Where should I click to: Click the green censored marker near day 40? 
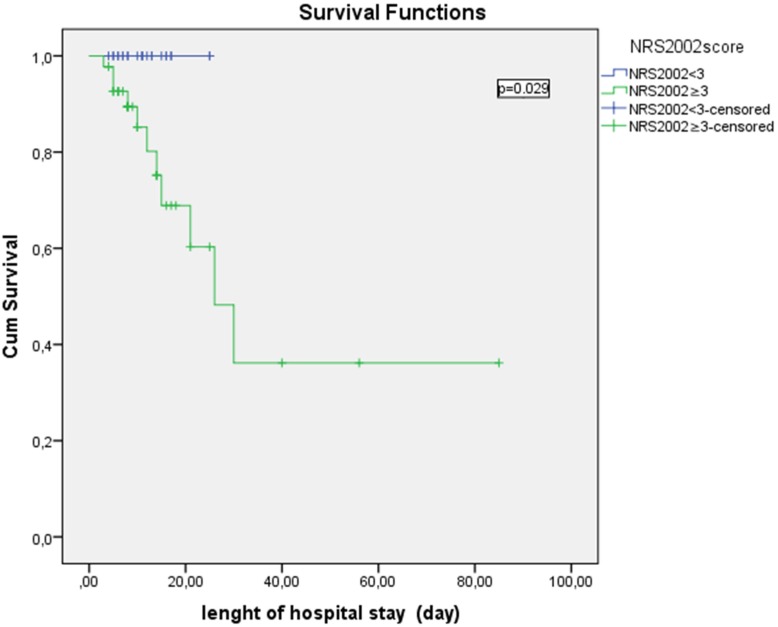pyautogui.click(x=282, y=363)
